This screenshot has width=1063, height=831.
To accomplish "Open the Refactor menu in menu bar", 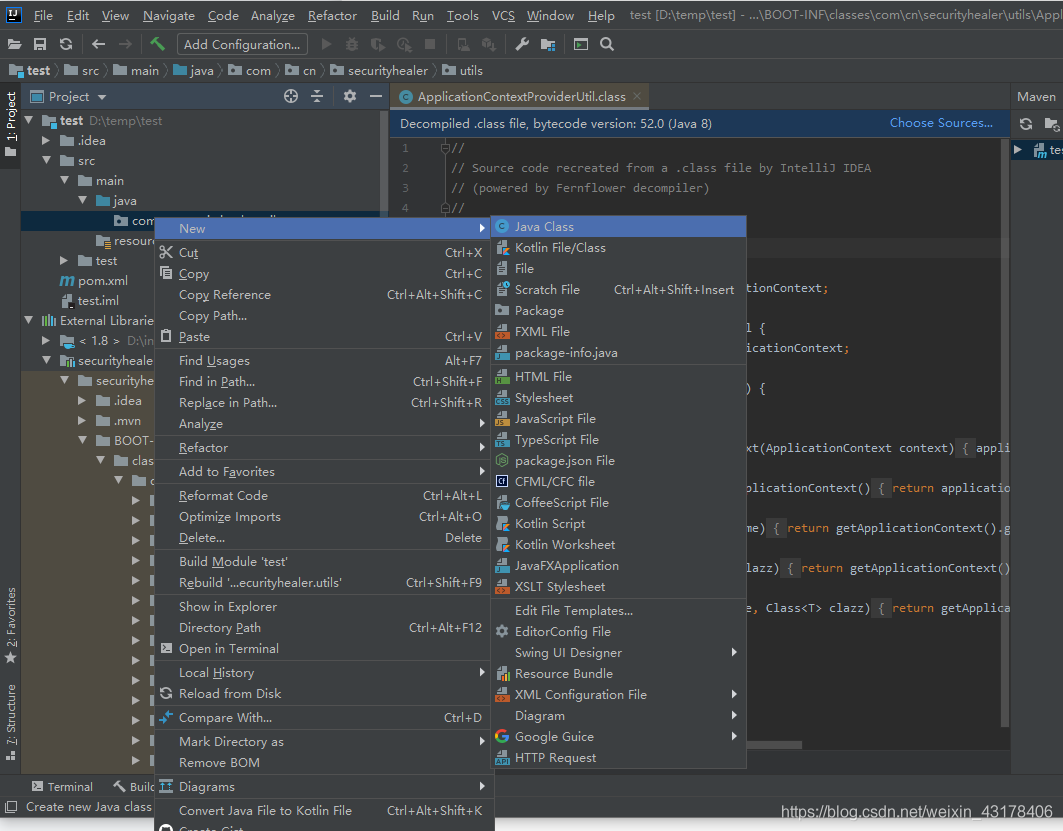I will click(x=332, y=15).
